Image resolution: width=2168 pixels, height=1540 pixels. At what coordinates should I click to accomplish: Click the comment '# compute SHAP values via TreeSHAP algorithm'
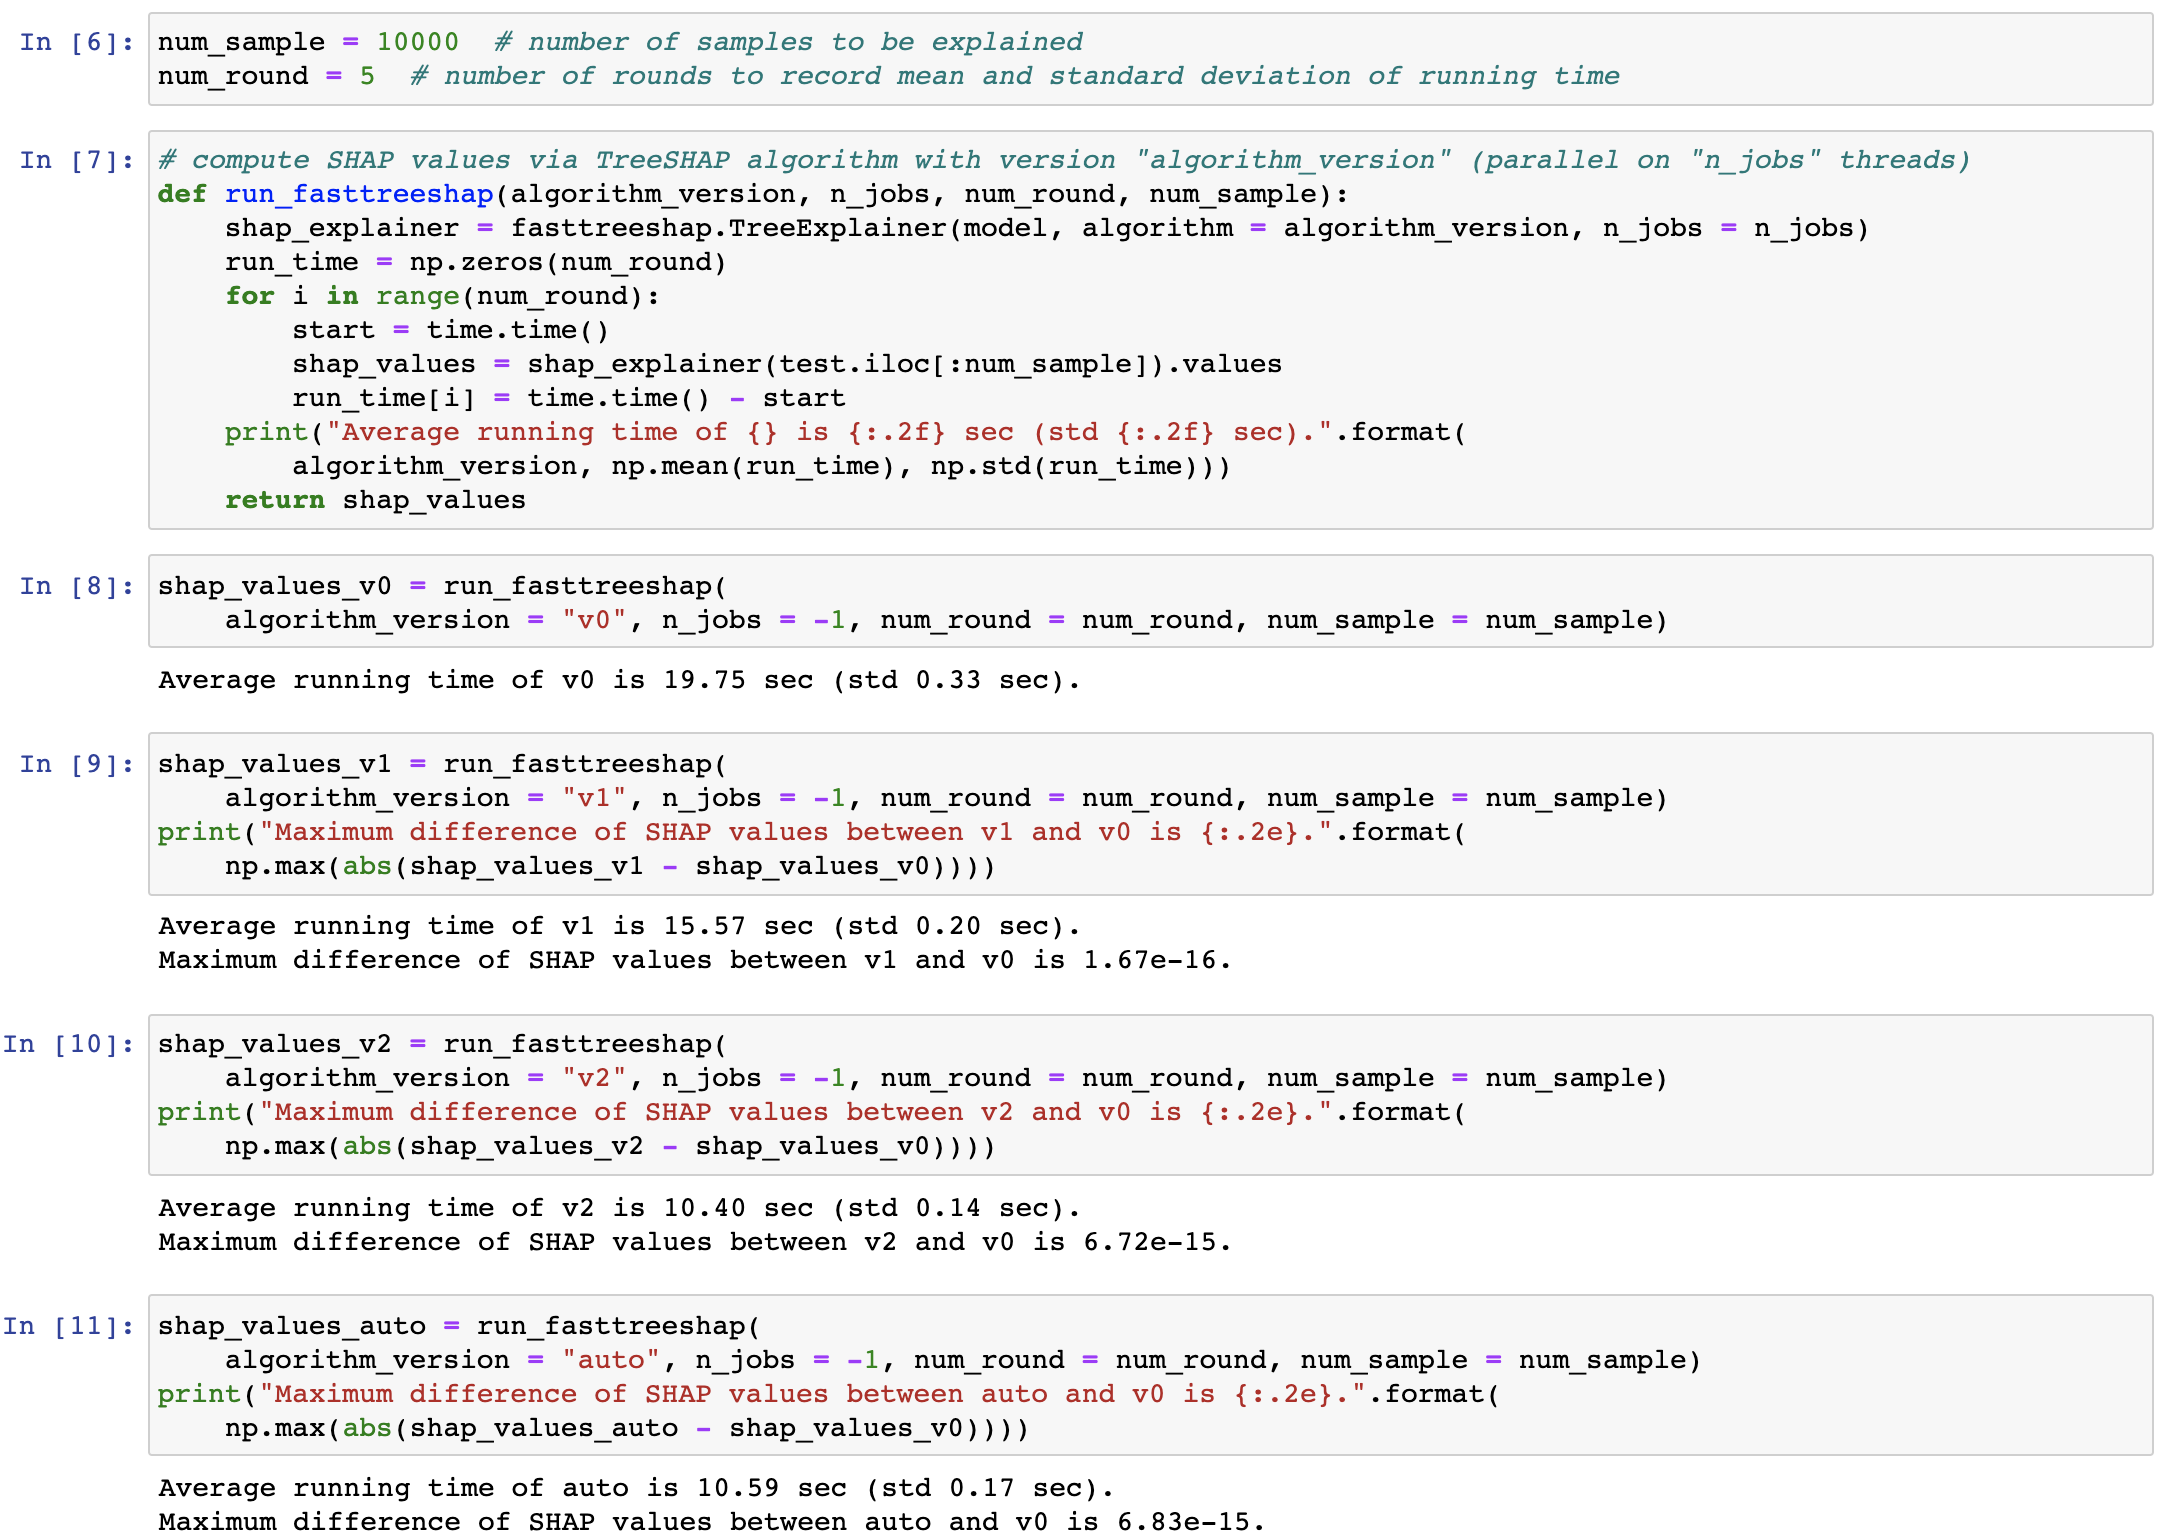tap(1064, 160)
